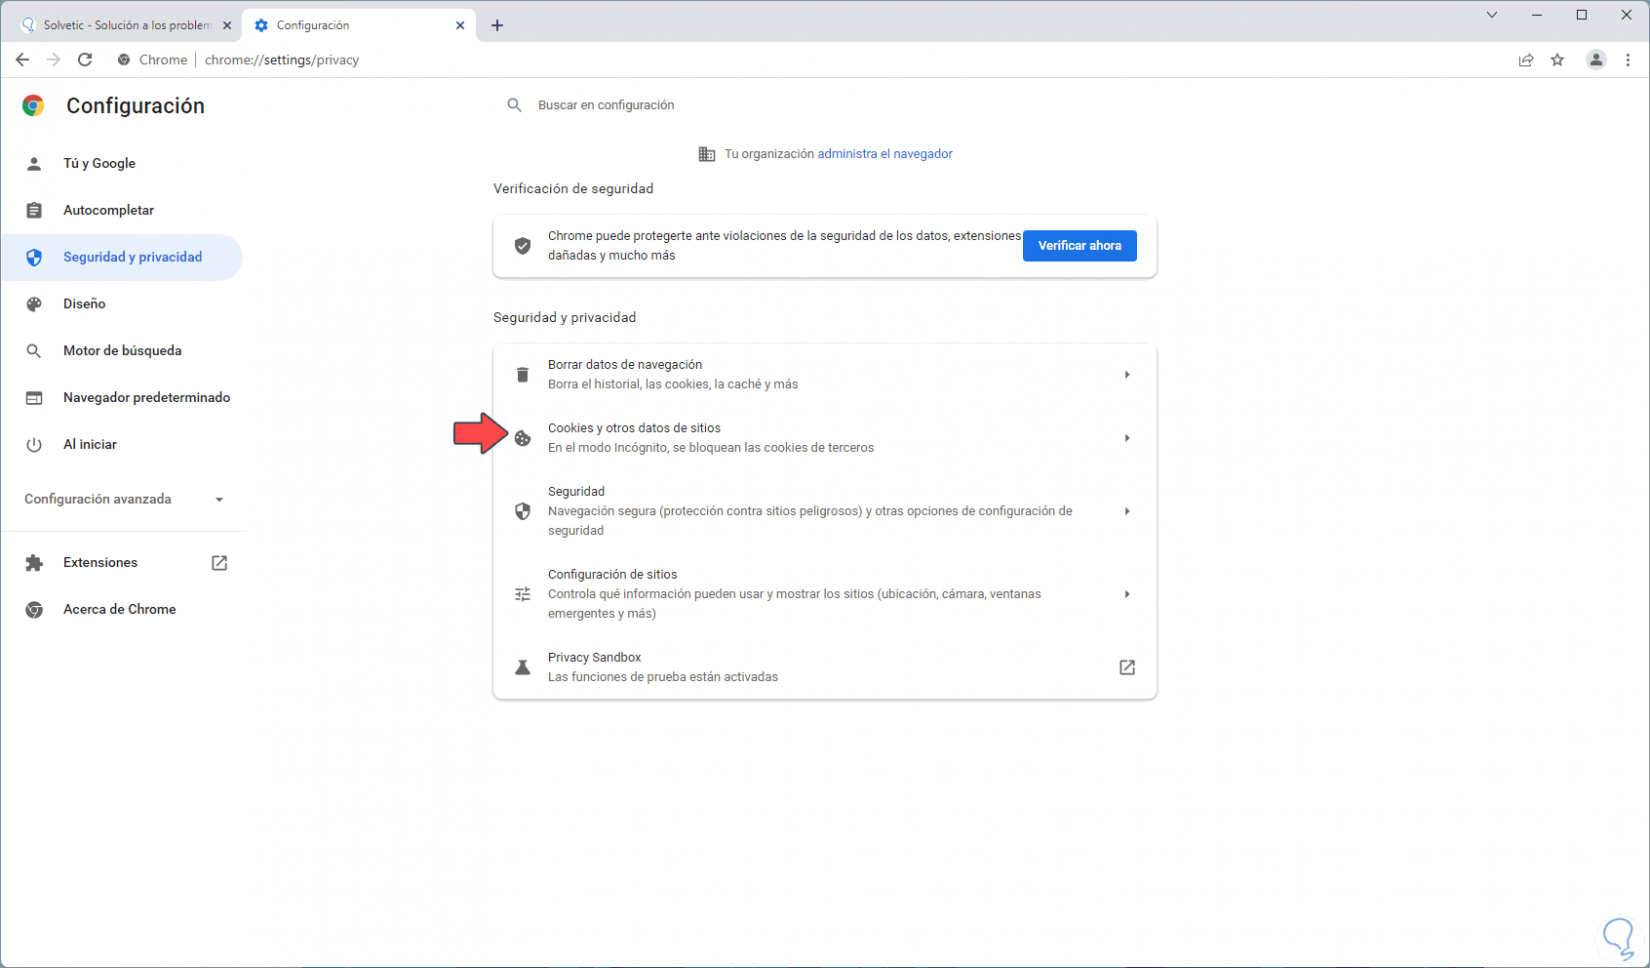1650x968 pixels.
Task: Click the forward navigation arrow
Action: 54,60
